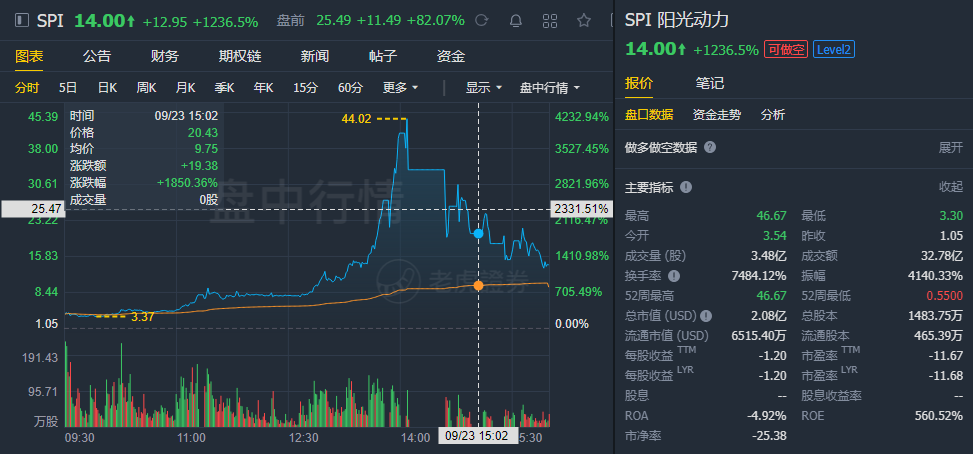Click the 3.37 low price label
This screenshot has height=454, width=973.
(141, 317)
